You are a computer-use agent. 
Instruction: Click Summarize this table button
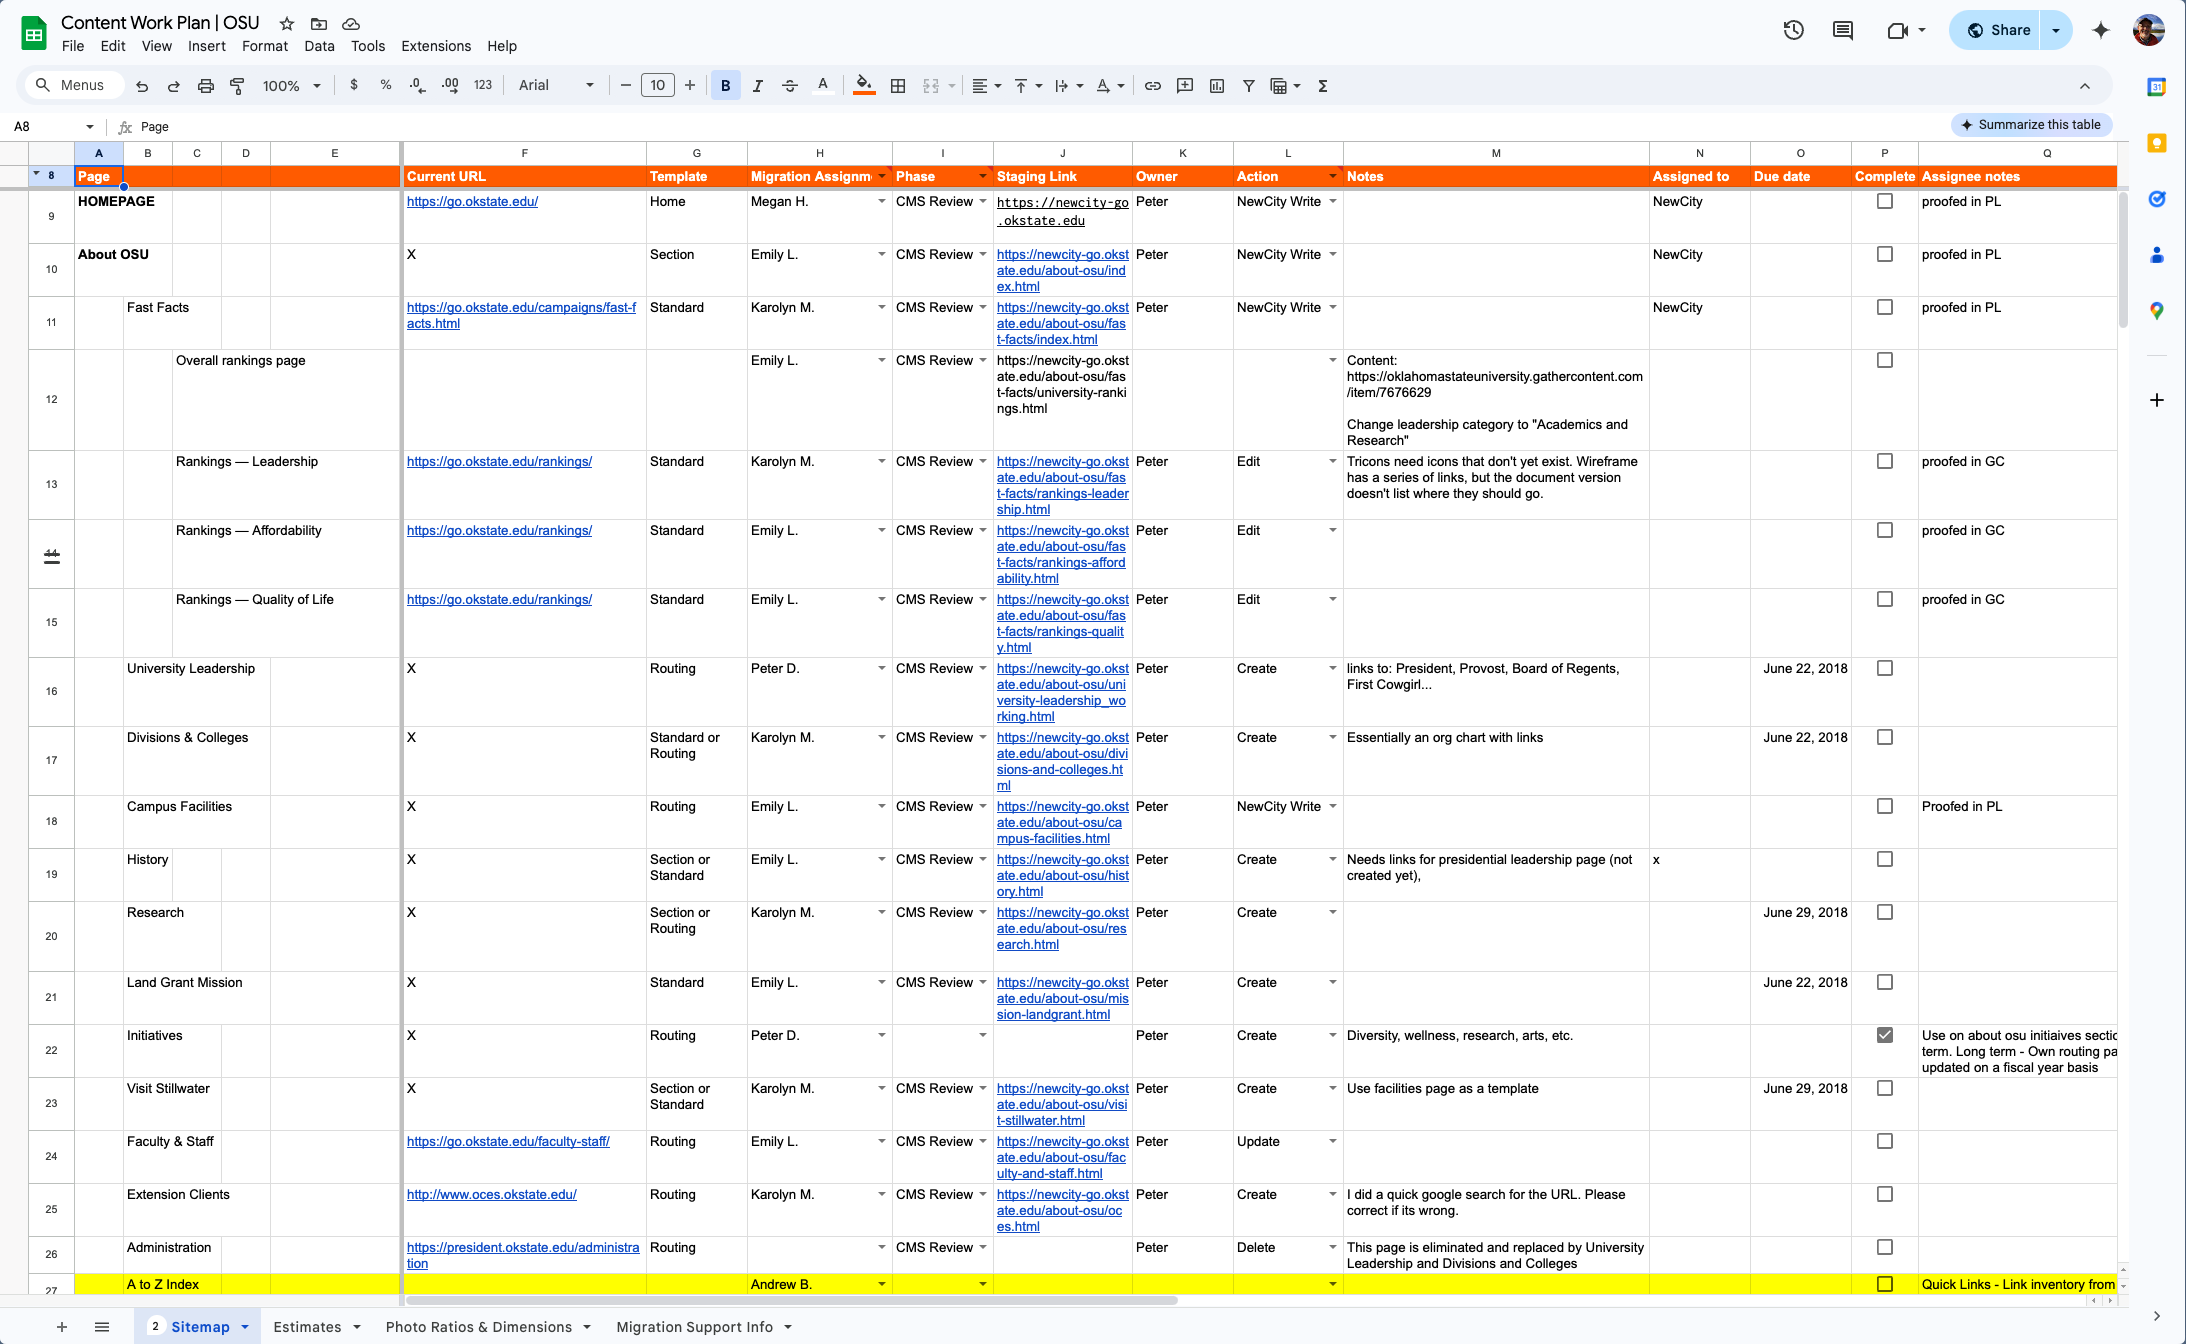(x=2031, y=125)
